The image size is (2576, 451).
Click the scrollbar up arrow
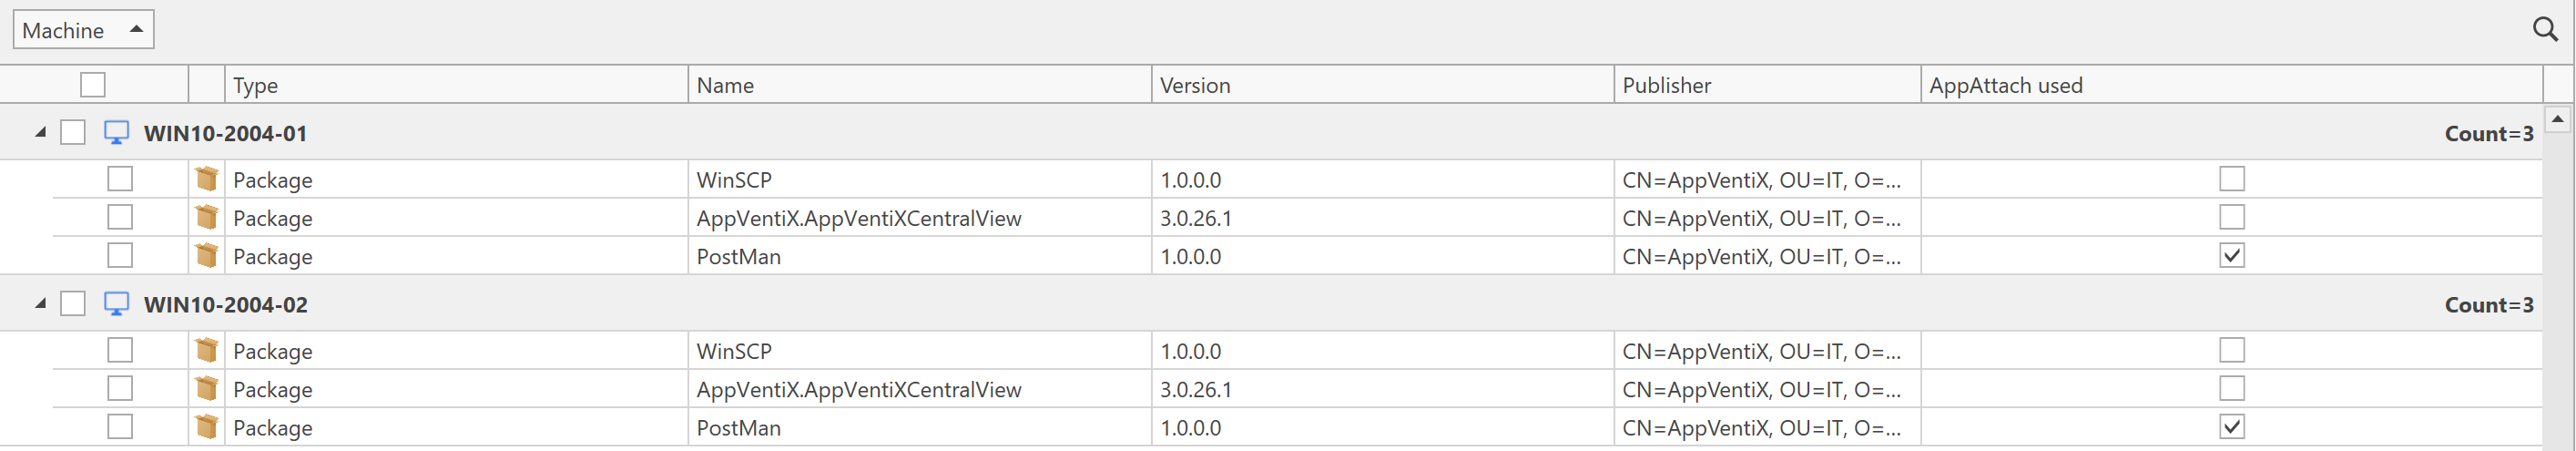pos(2557,120)
